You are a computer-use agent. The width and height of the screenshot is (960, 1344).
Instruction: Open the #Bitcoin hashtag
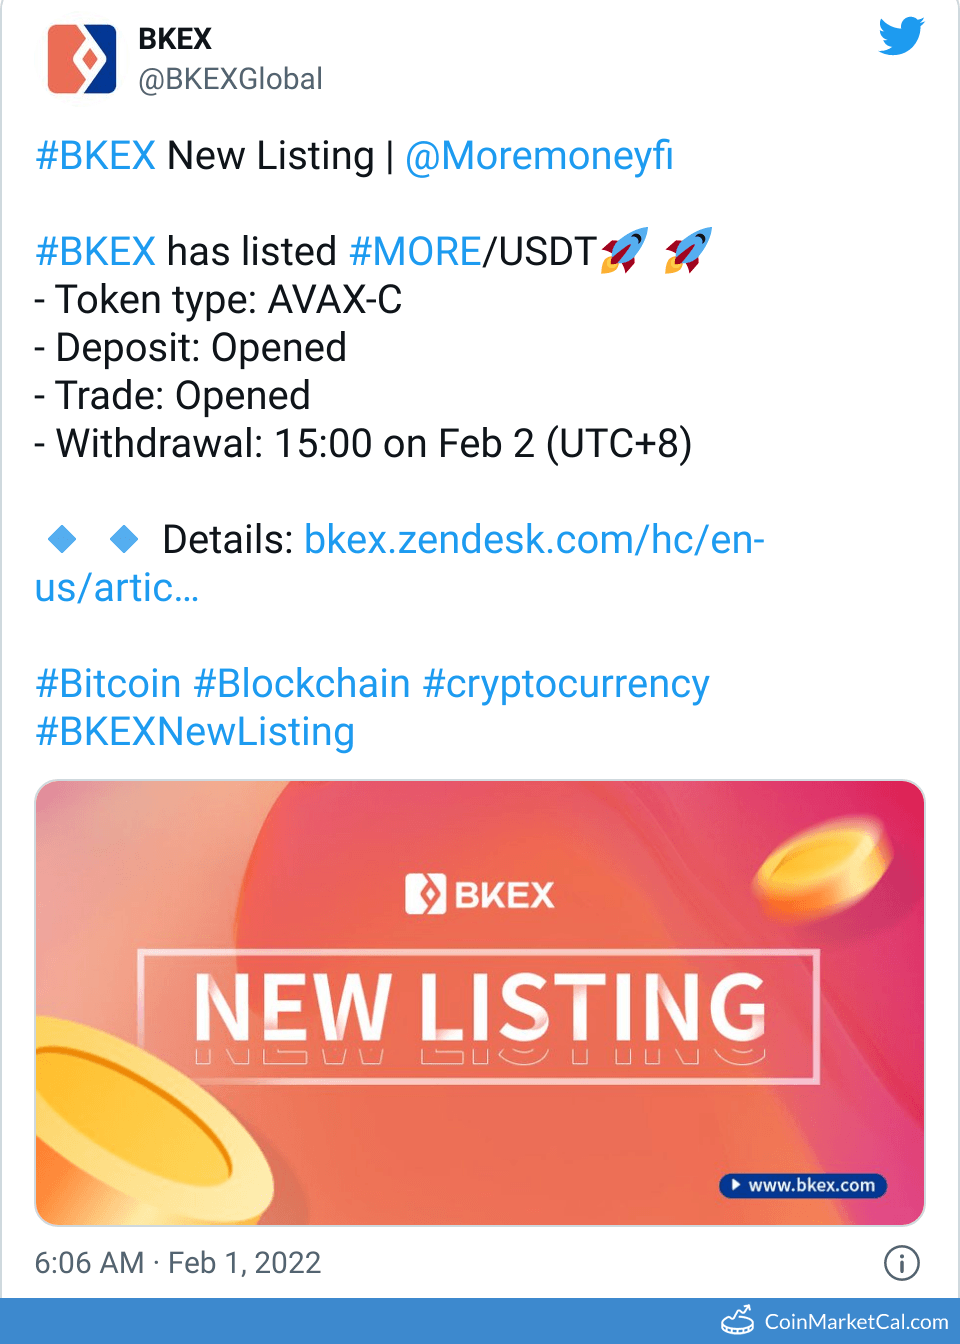[108, 684]
